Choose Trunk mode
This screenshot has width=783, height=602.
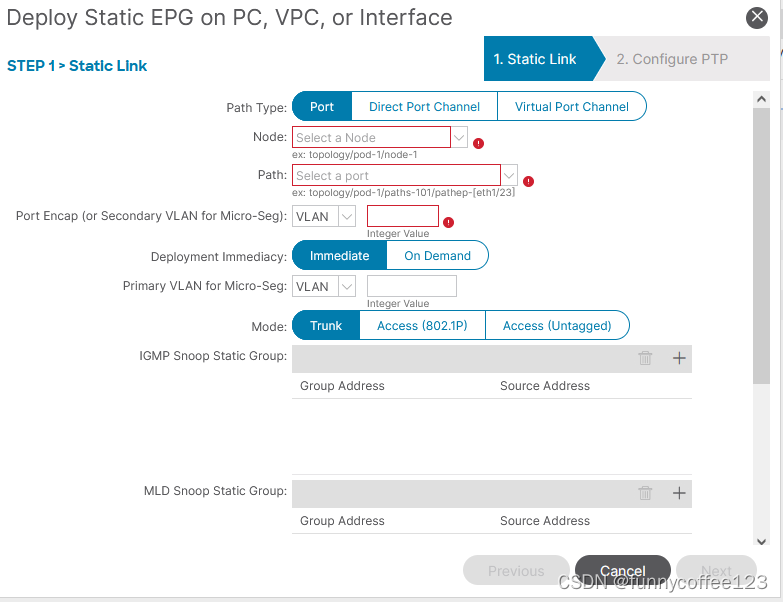[326, 325]
